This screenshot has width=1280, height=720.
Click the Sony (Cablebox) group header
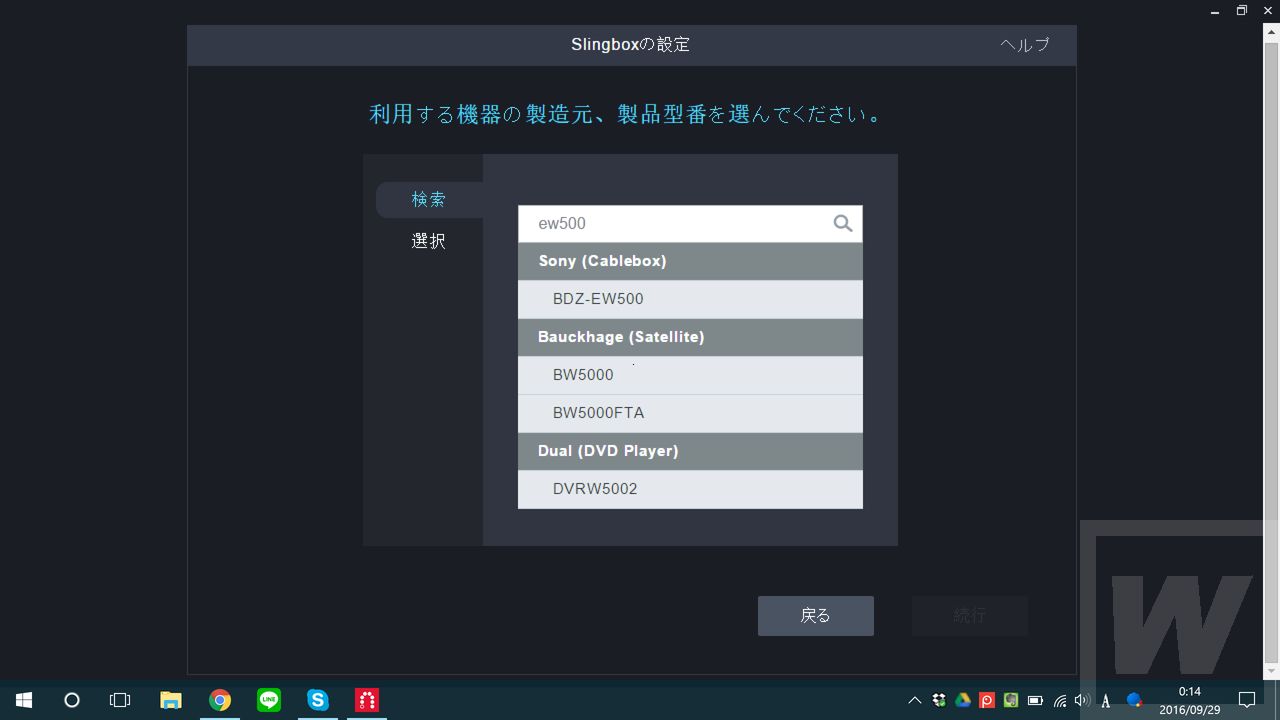tap(690, 261)
